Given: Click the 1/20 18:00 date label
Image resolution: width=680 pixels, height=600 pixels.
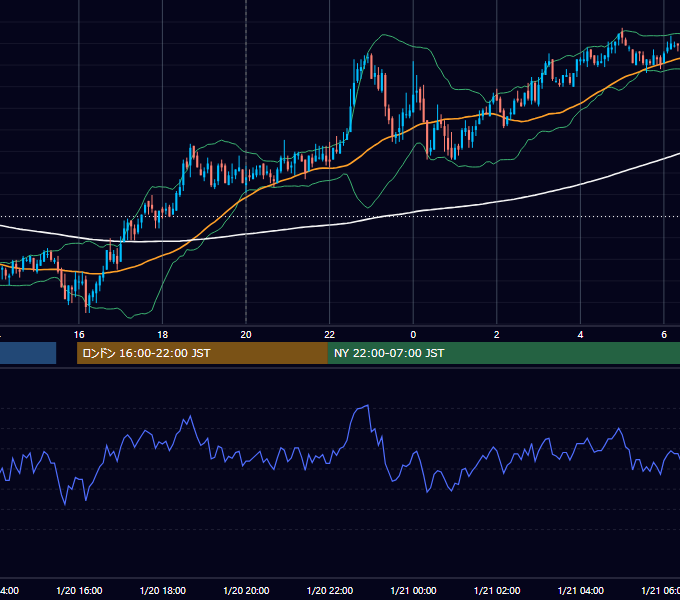Looking at the screenshot, I should pyautogui.click(x=163, y=590).
